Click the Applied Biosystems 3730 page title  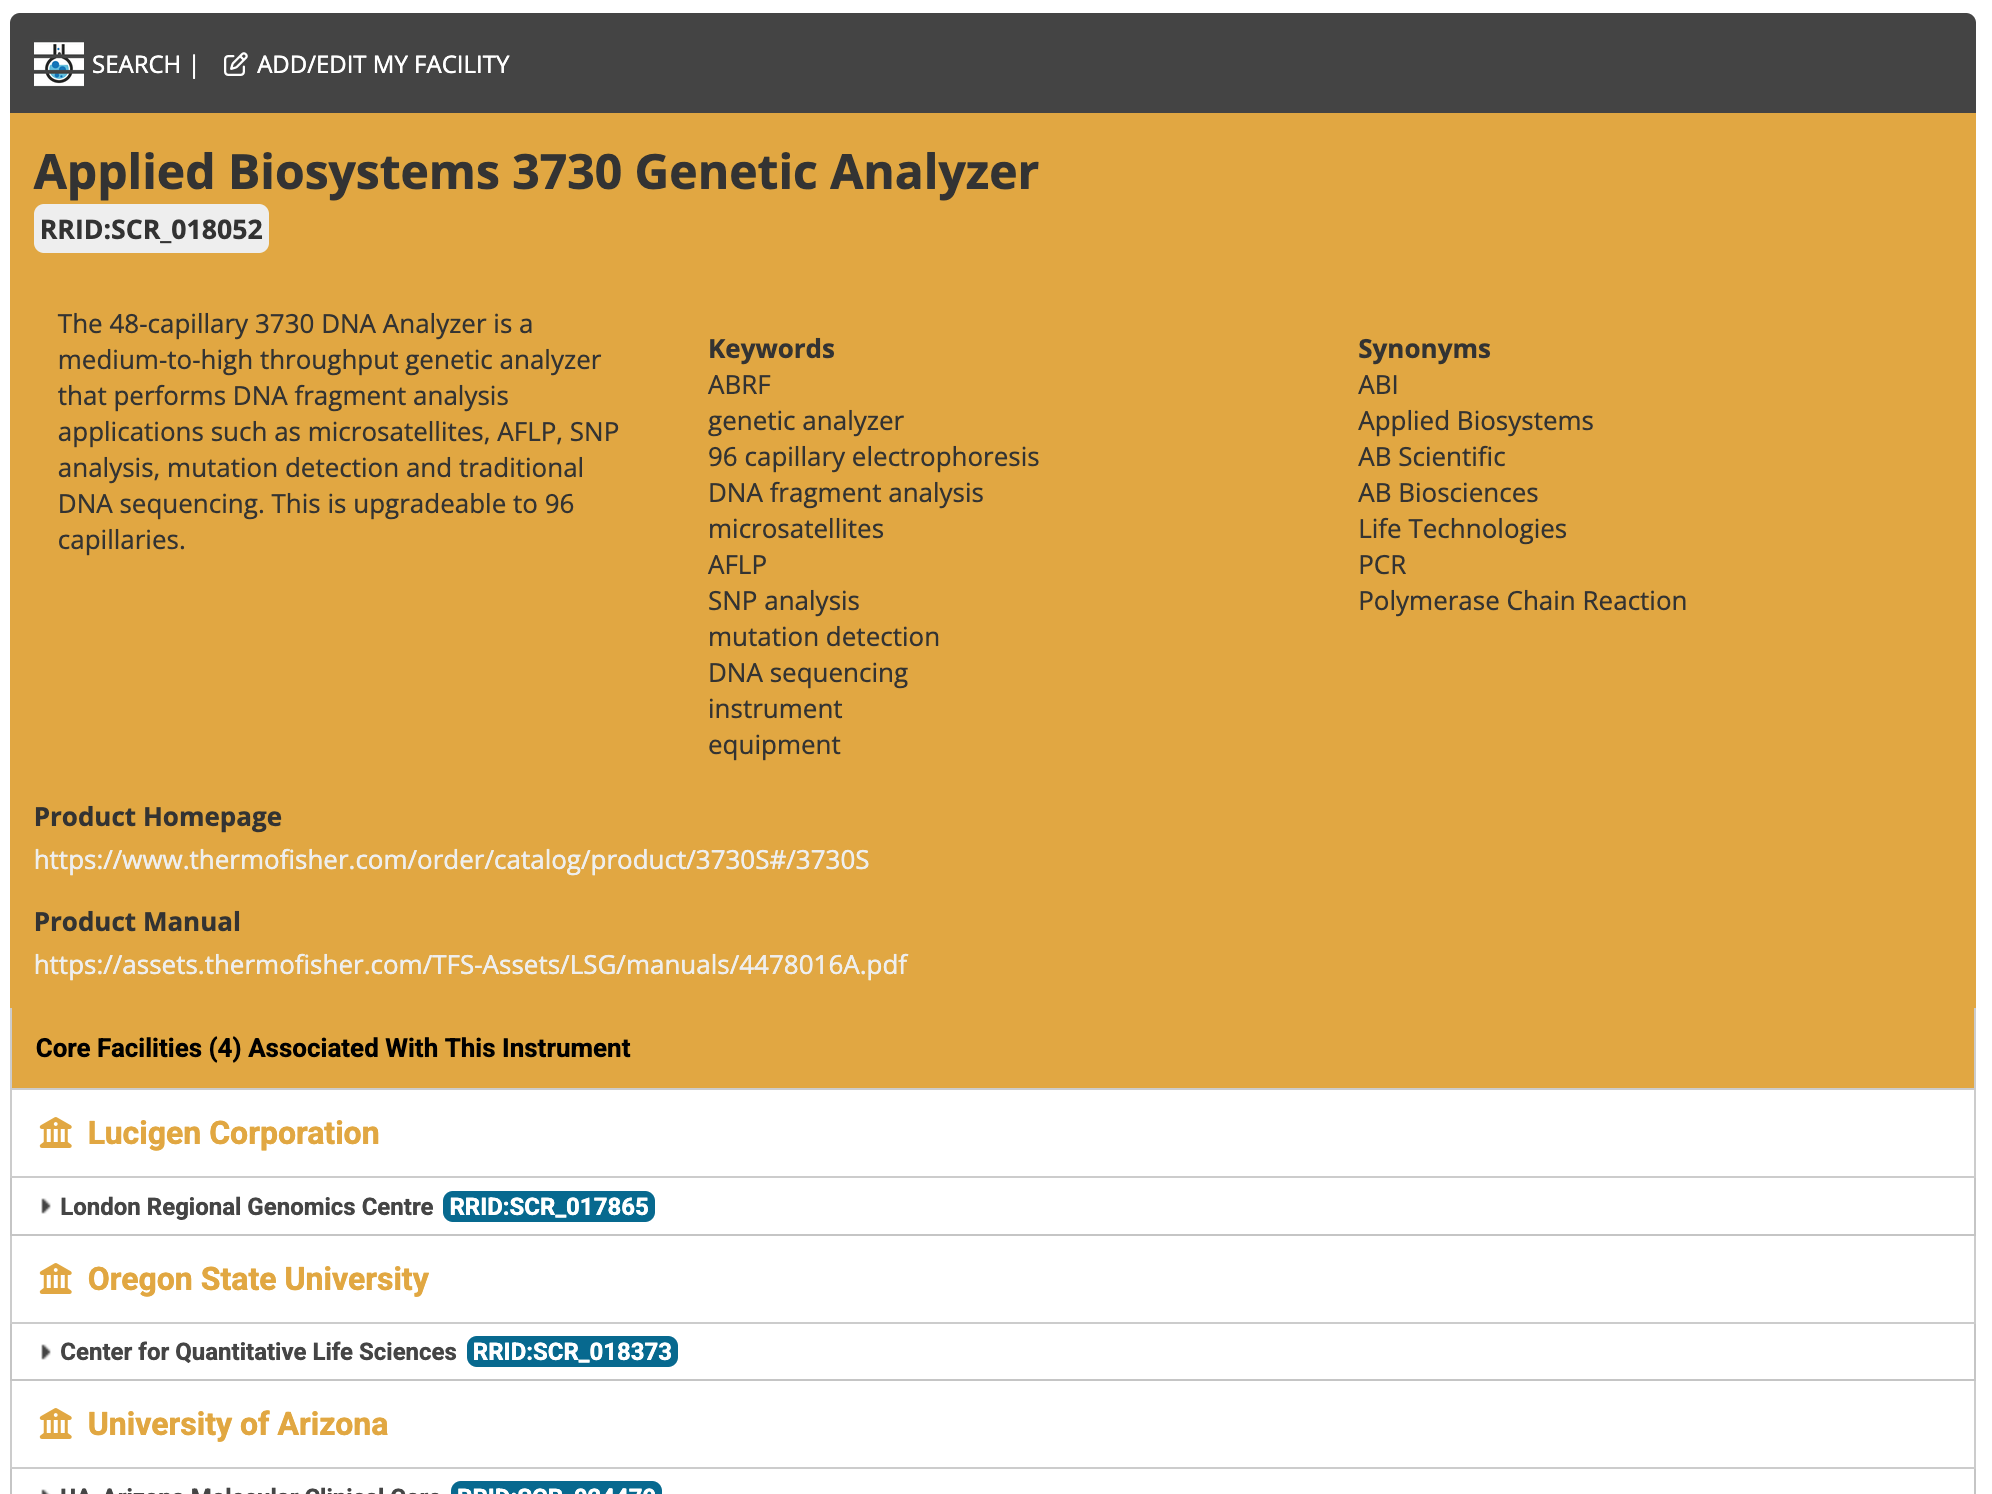point(535,172)
